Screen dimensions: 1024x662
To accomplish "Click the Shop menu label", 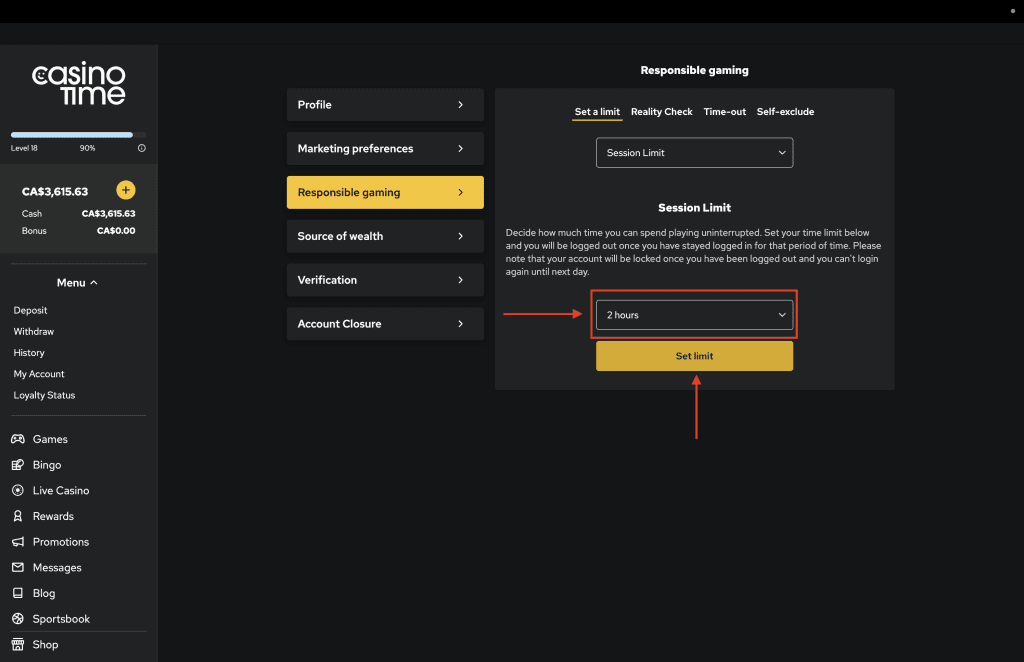I will [45, 644].
